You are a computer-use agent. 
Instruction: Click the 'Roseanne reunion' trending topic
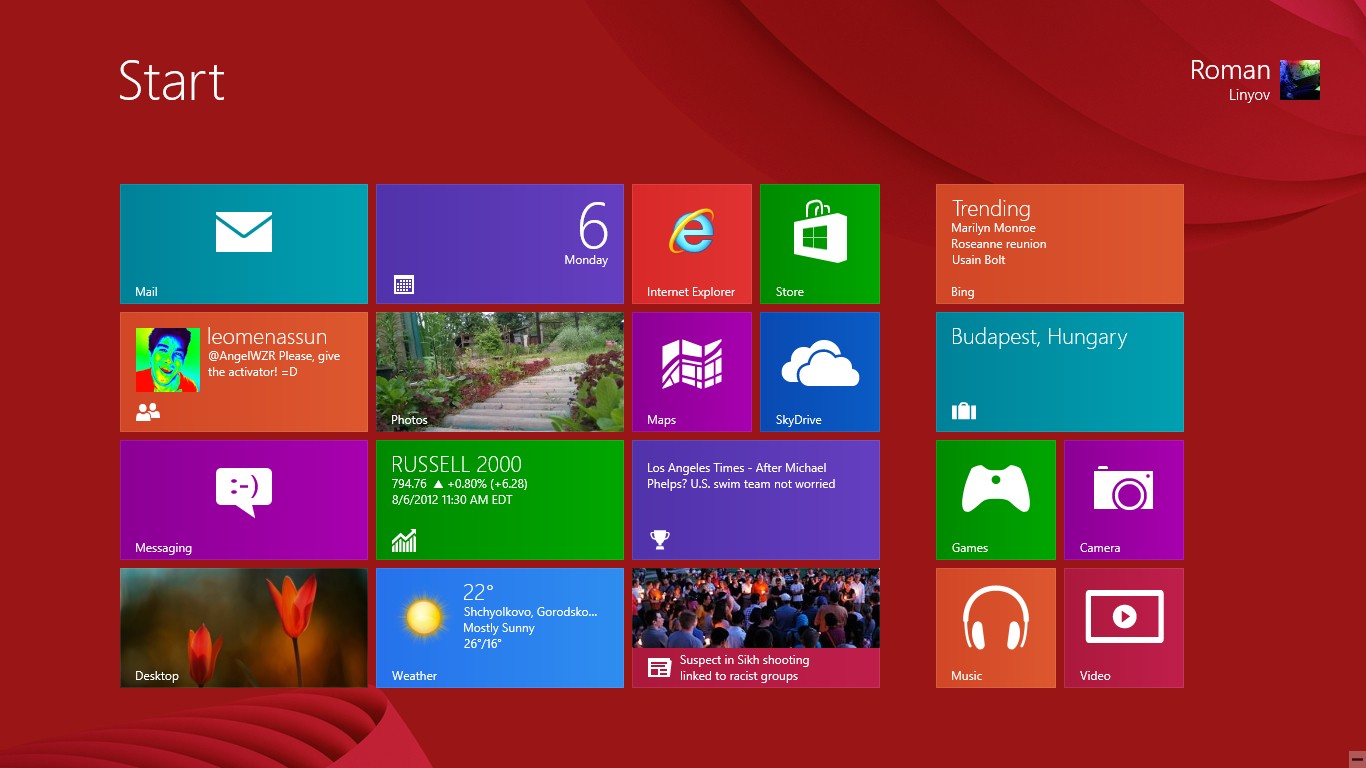(x=999, y=244)
